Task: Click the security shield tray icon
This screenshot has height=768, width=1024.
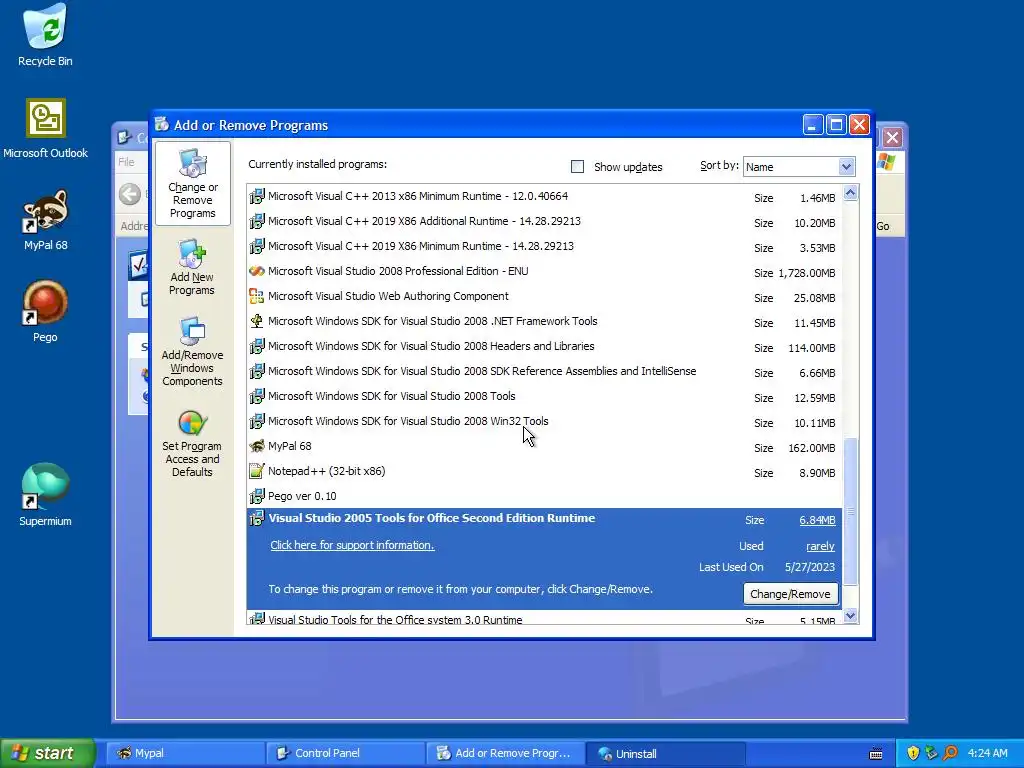Action: click(913, 753)
